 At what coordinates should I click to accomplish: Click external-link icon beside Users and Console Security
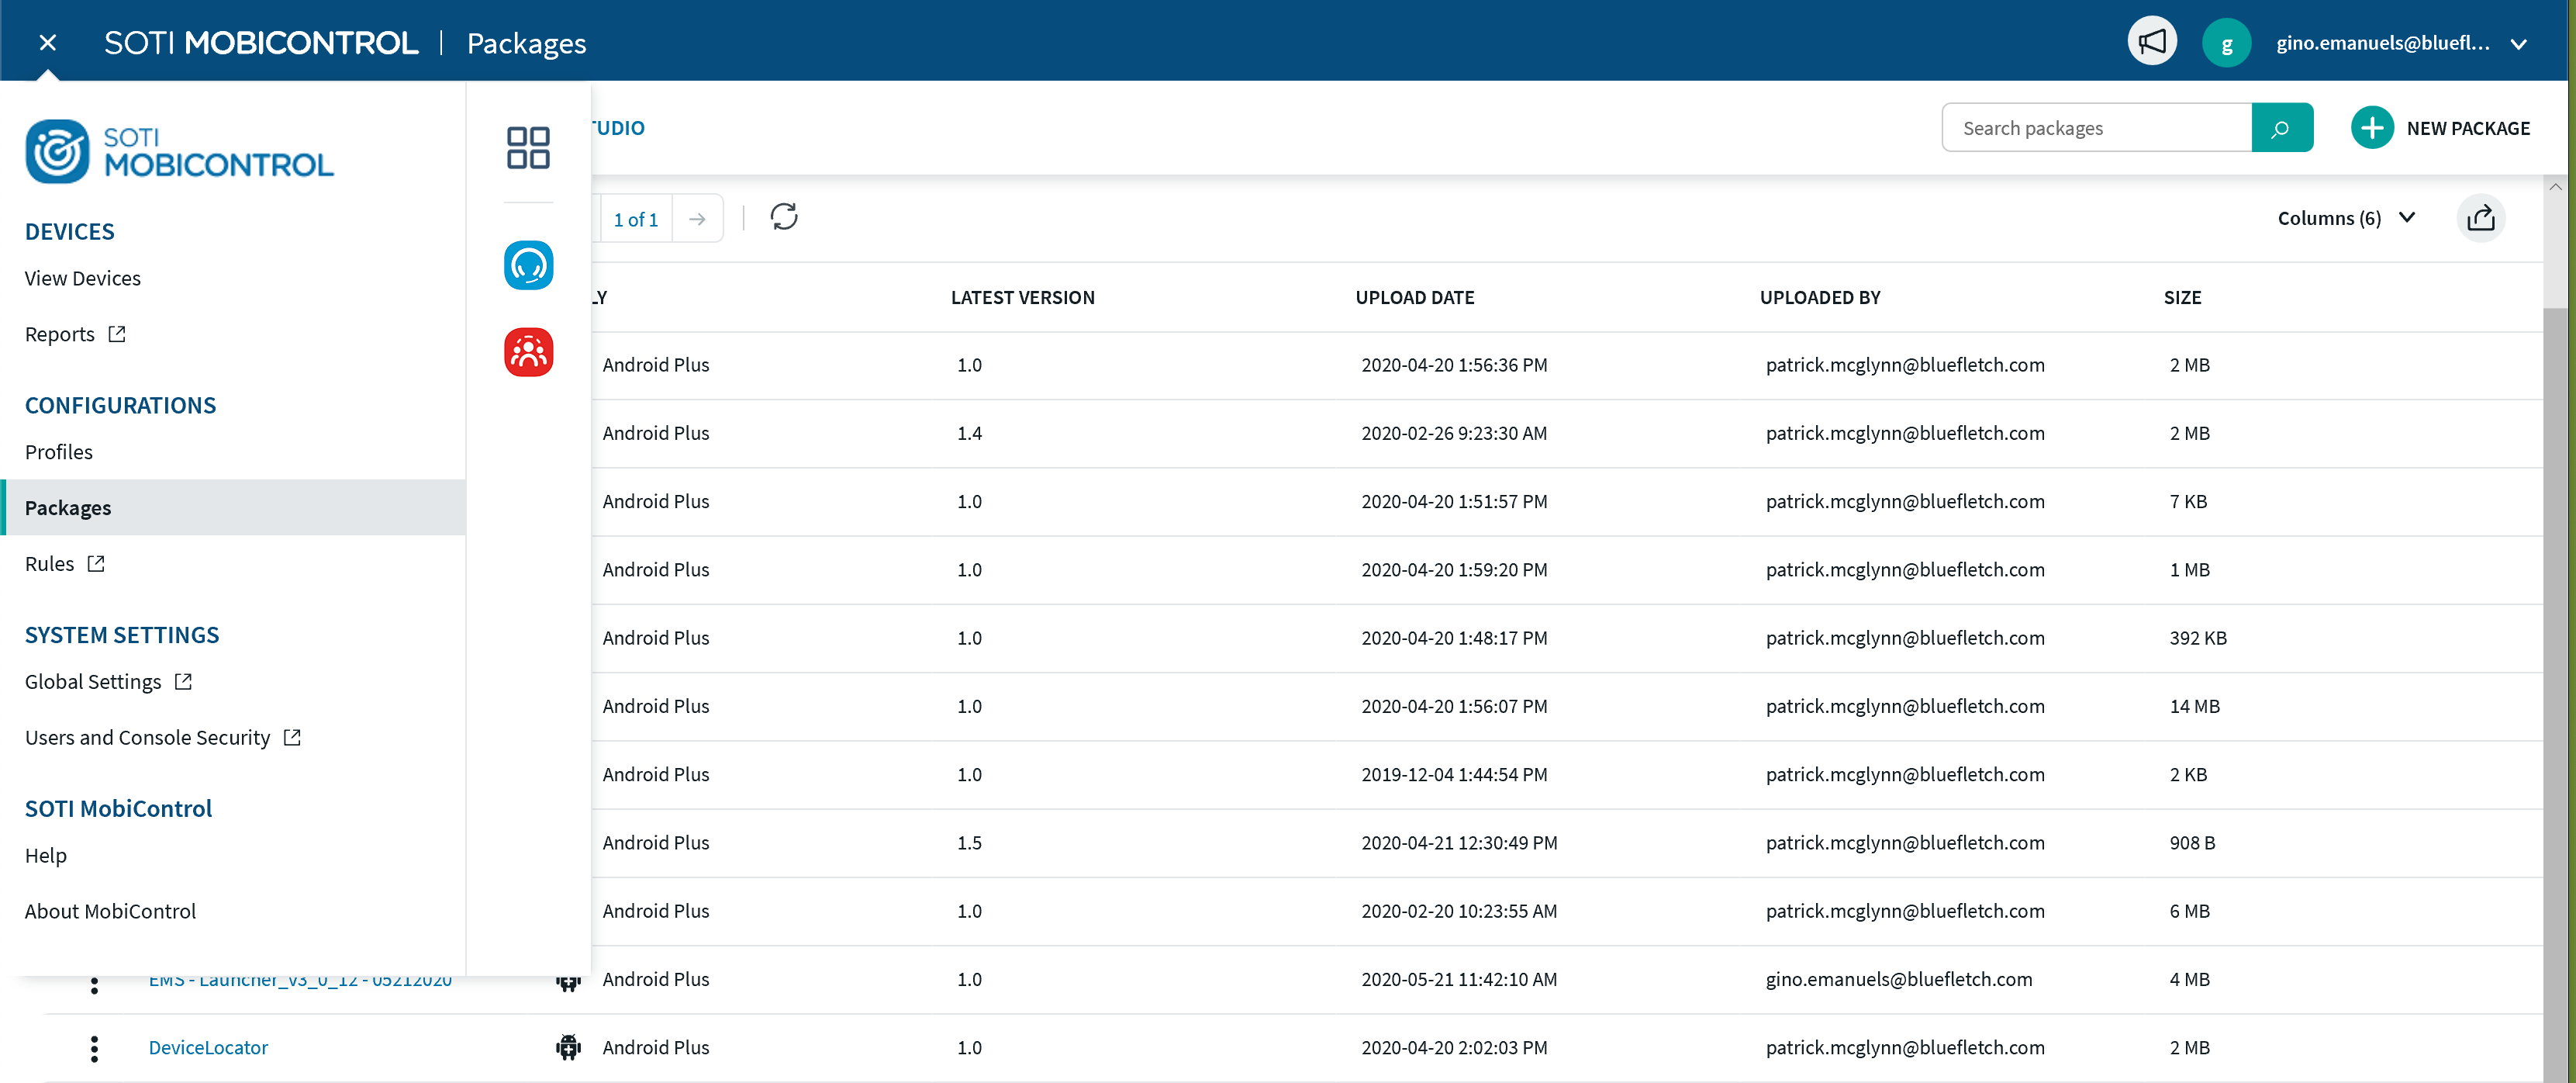tap(292, 738)
